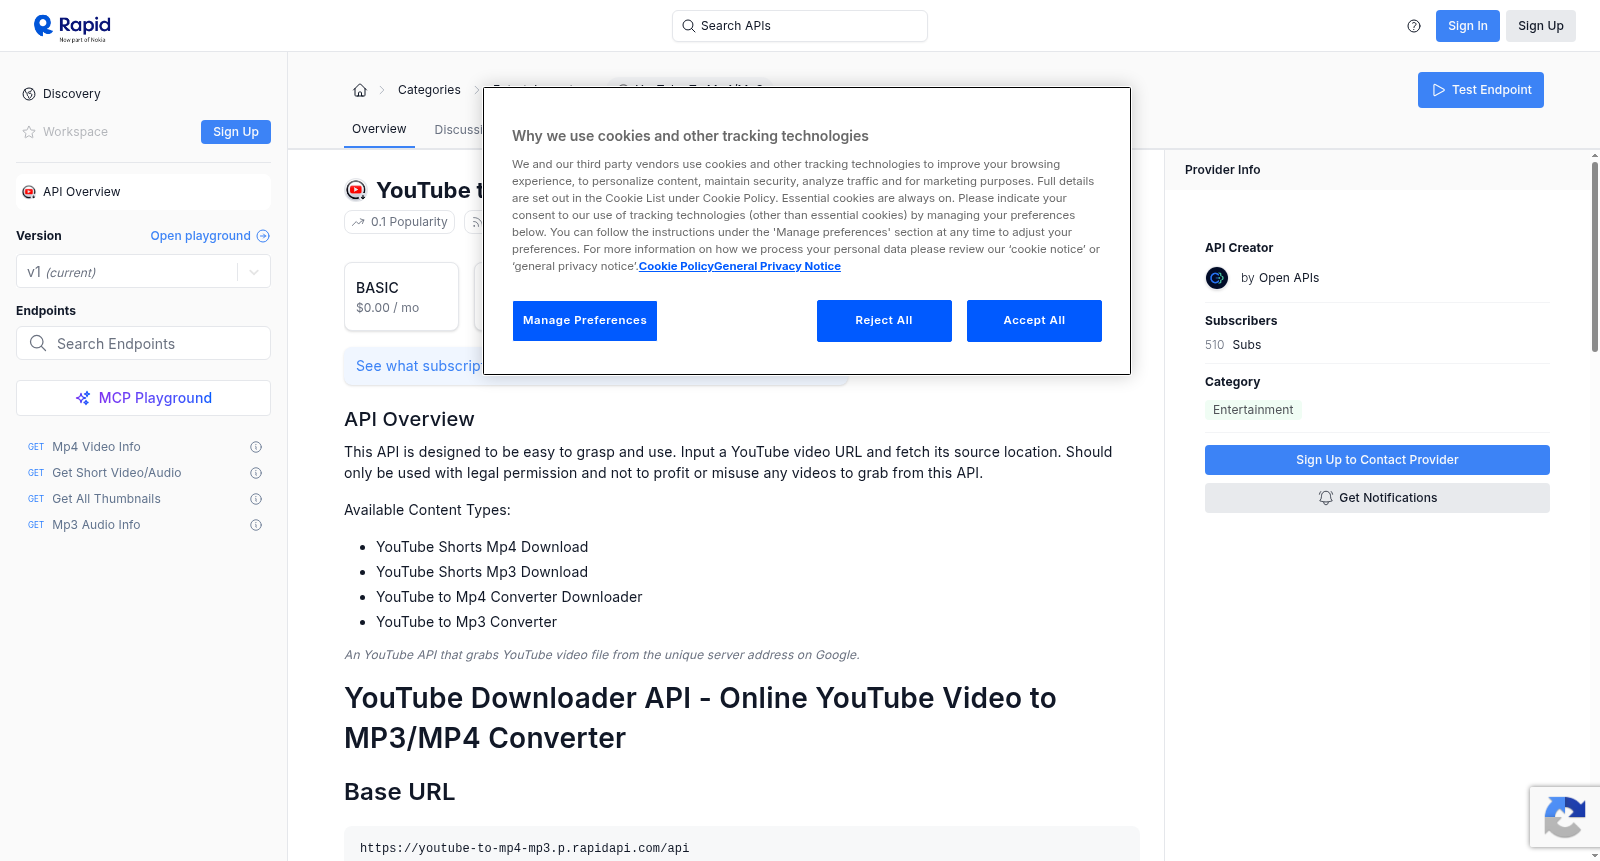Click the base URL code text
Screen dimensions: 1600x861
click(x=524, y=848)
